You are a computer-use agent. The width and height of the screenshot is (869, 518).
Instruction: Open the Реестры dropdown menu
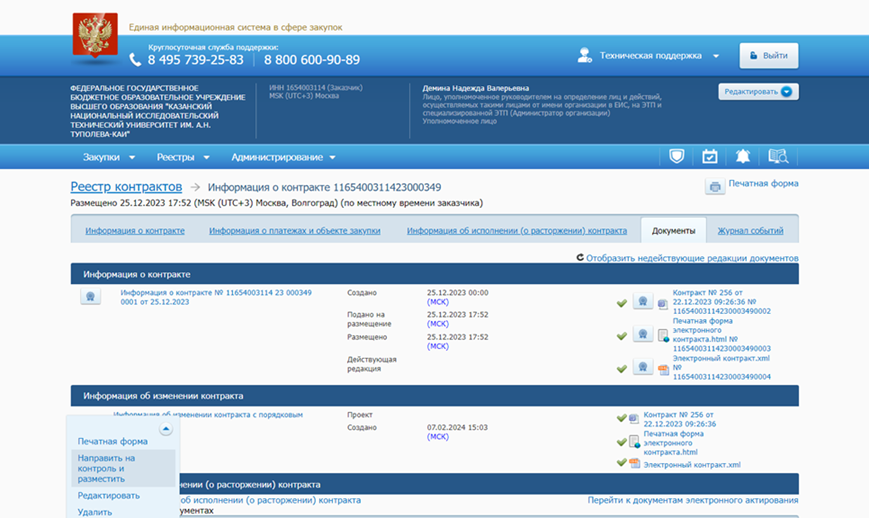183,157
